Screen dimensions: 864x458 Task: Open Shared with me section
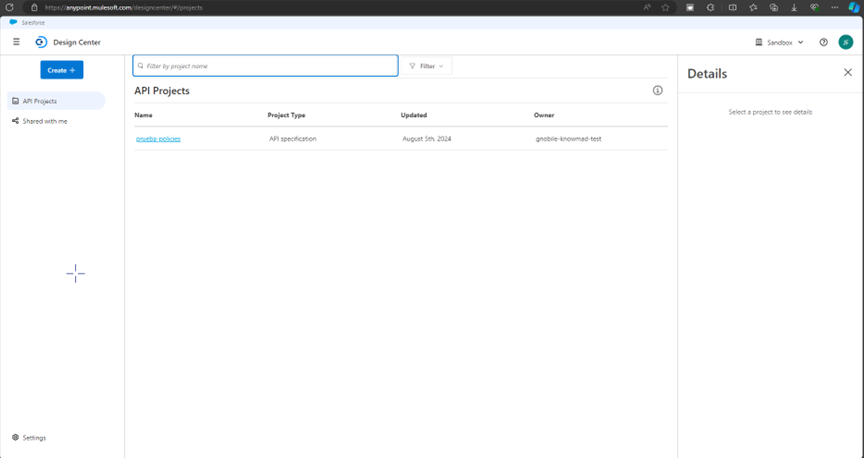click(40, 121)
